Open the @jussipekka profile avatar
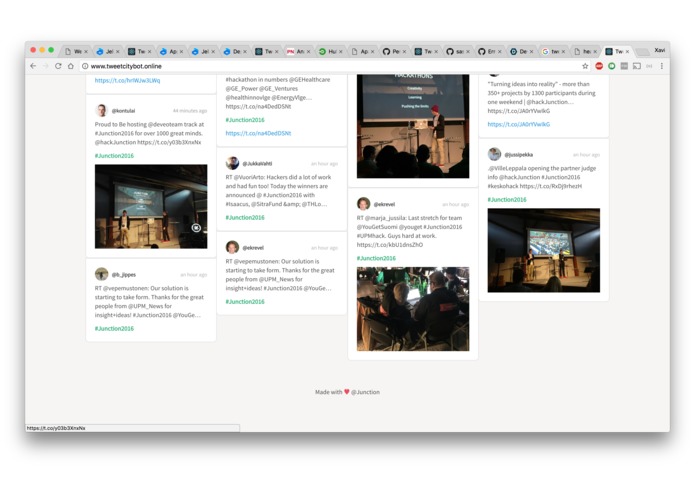 coord(494,154)
